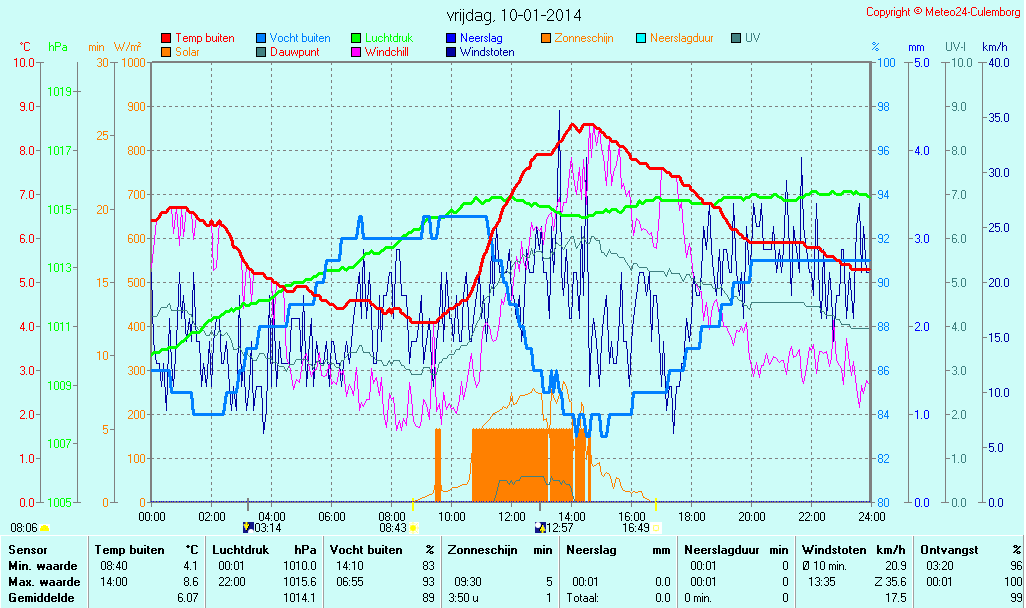Click the cyan Neerslagduur legend square
1026x608 pixels.
coord(641,38)
